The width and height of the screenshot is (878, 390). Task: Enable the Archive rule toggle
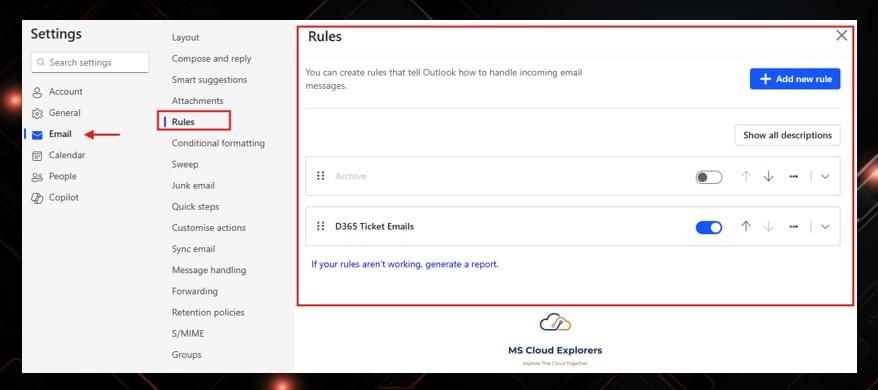point(708,177)
